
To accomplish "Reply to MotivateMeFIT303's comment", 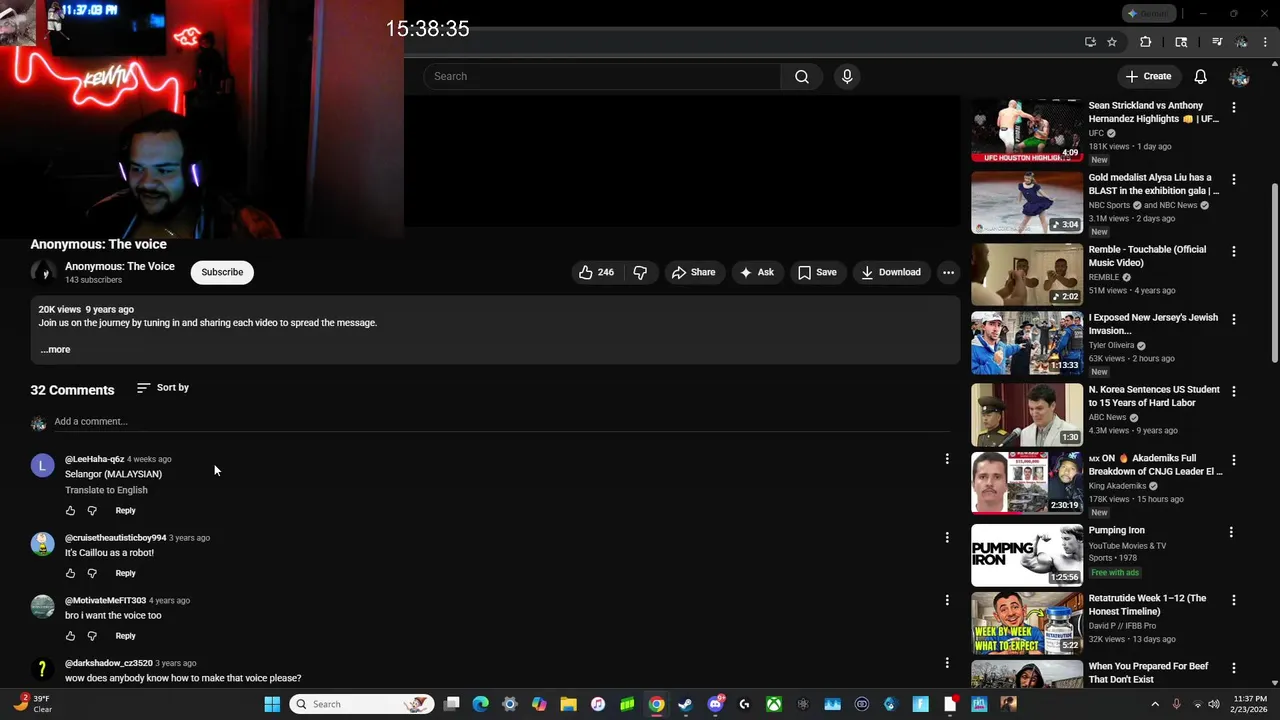I will (x=125, y=636).
